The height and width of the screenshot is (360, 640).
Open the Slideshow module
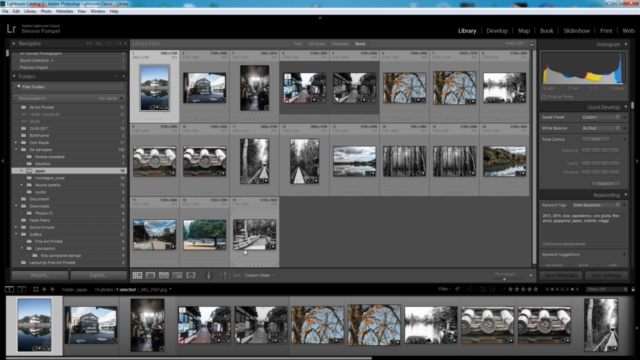pyautogui.click(x=576, y=31)
